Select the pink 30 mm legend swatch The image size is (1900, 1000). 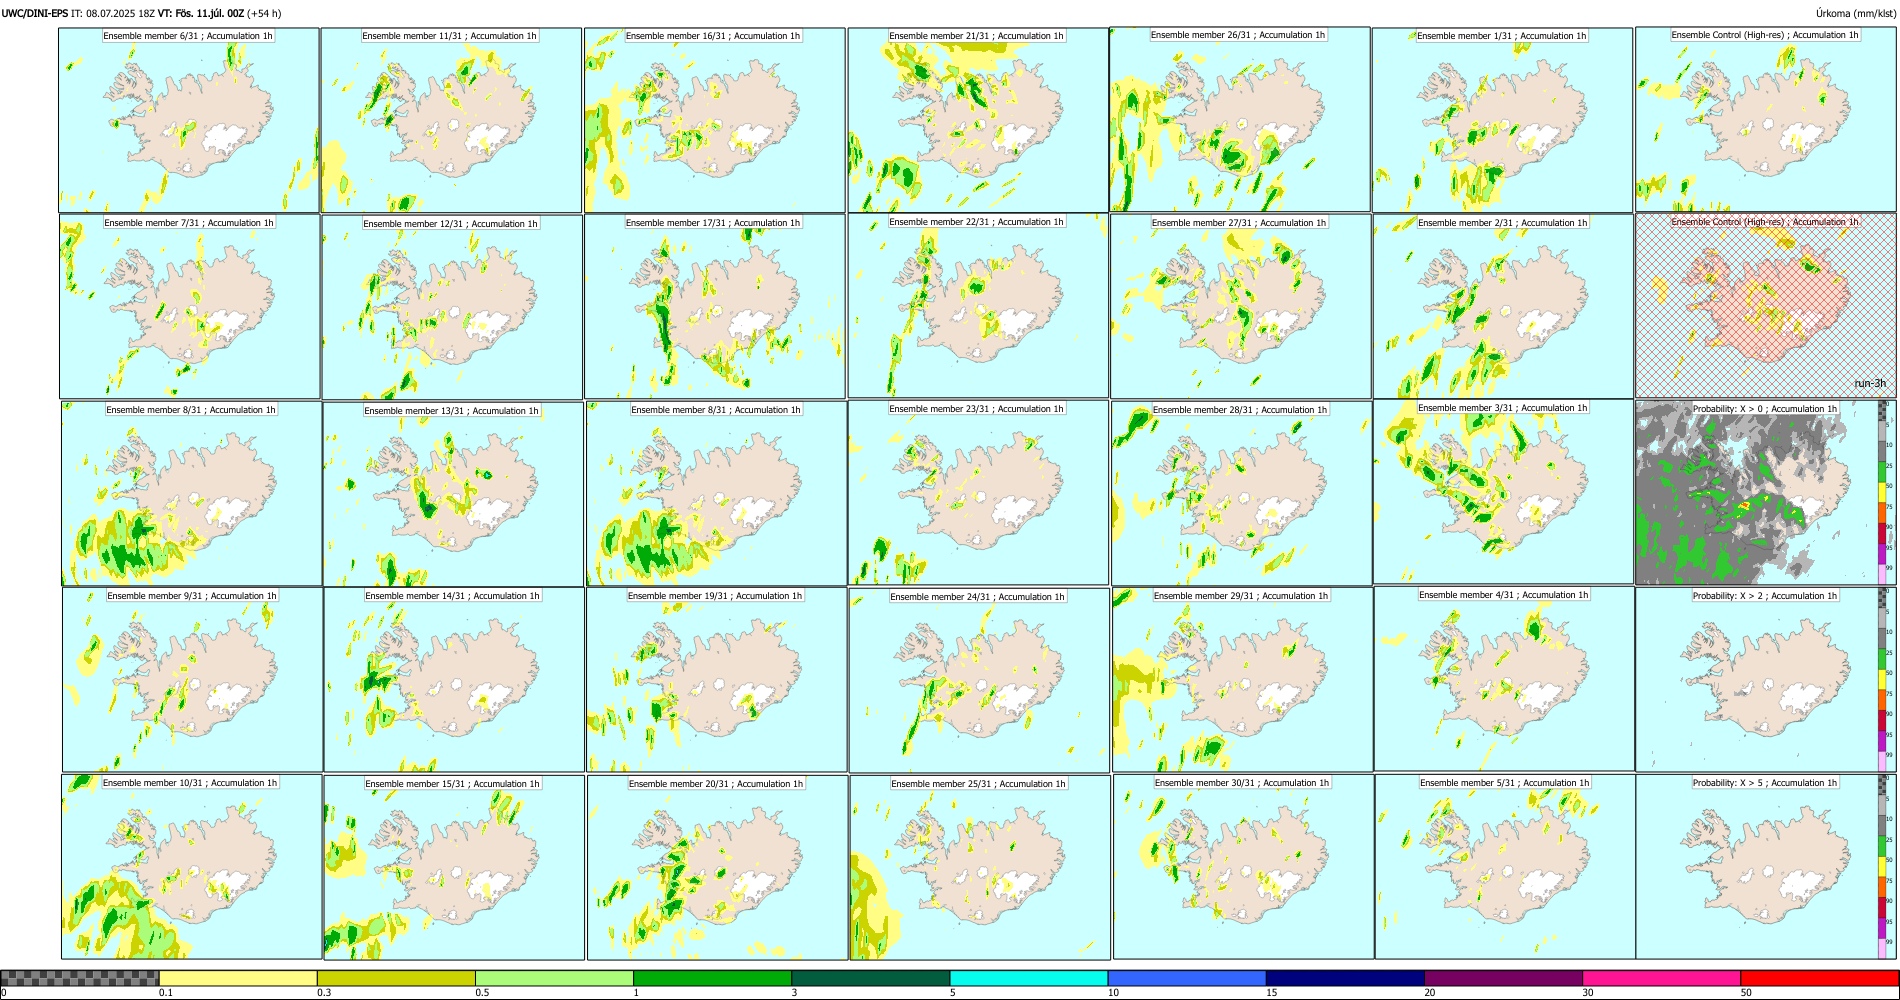point(1661,978)
